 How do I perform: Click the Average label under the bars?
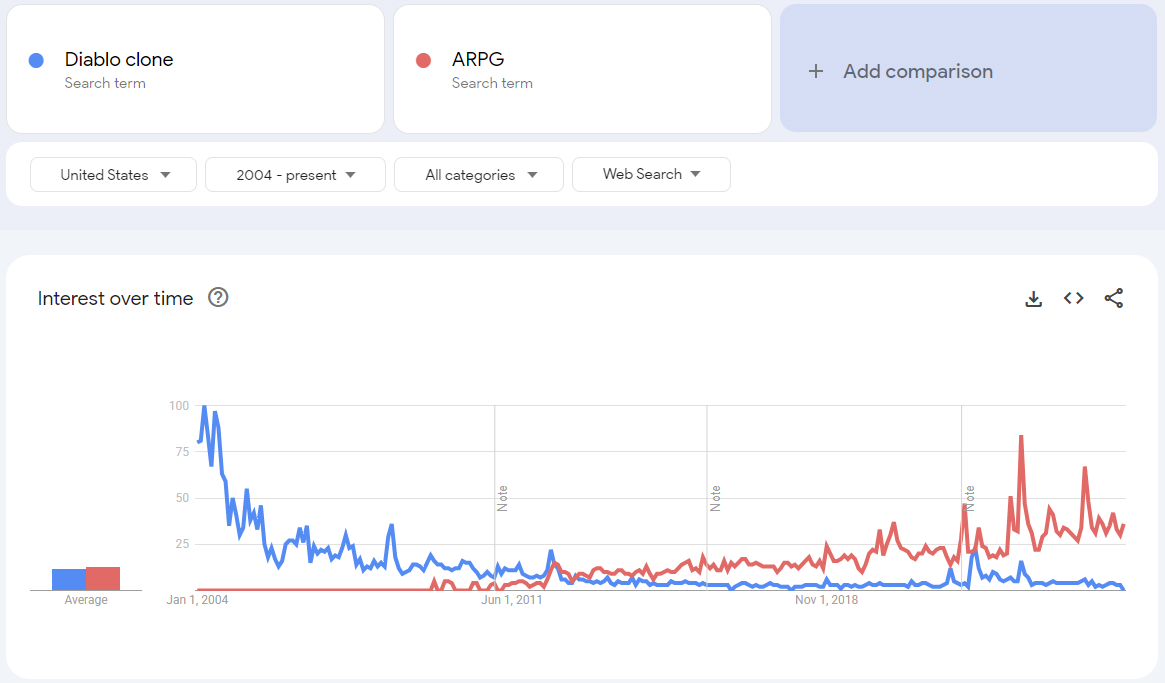[x=86, y=600]
